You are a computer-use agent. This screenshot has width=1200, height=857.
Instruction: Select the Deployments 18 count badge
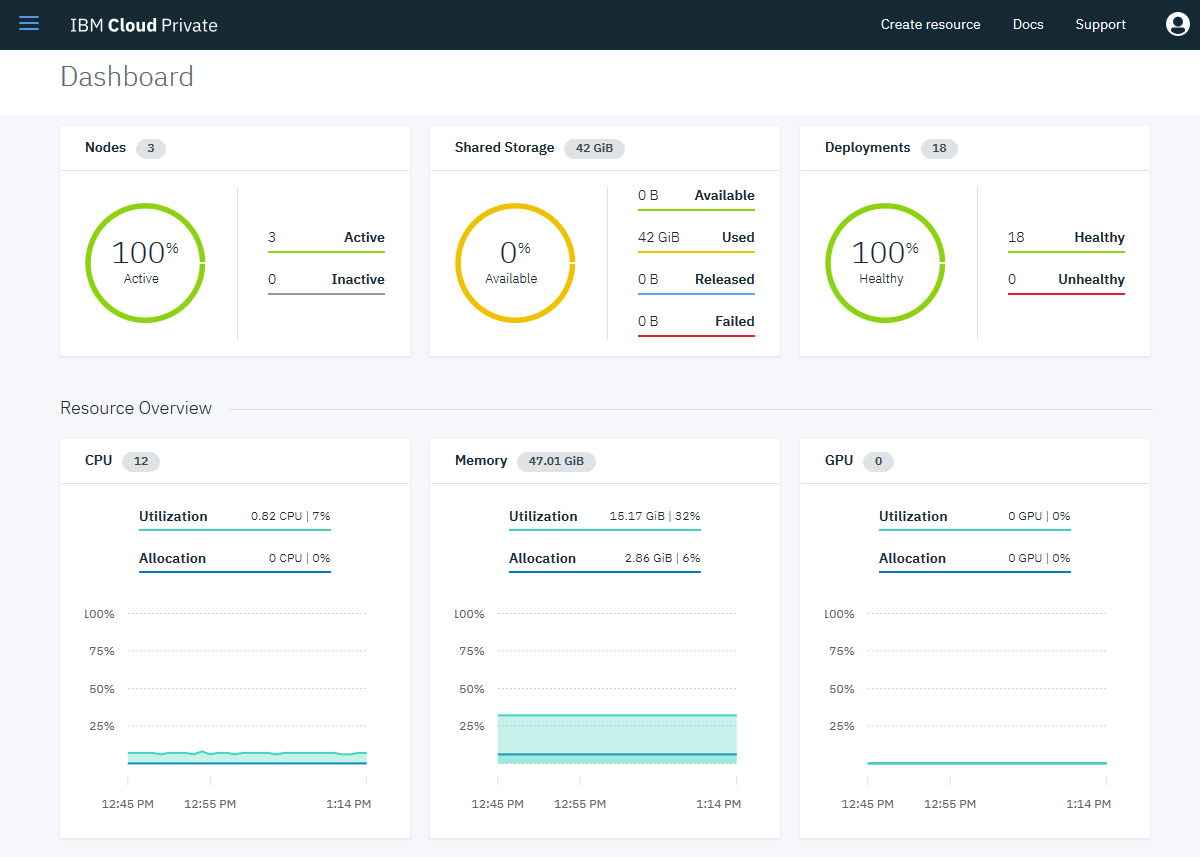coord(938,148)
